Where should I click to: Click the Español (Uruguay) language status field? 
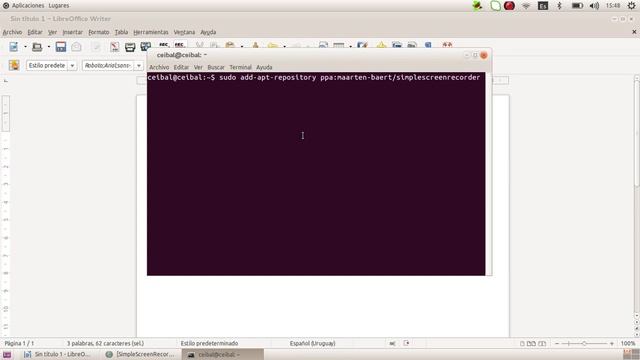313,344
